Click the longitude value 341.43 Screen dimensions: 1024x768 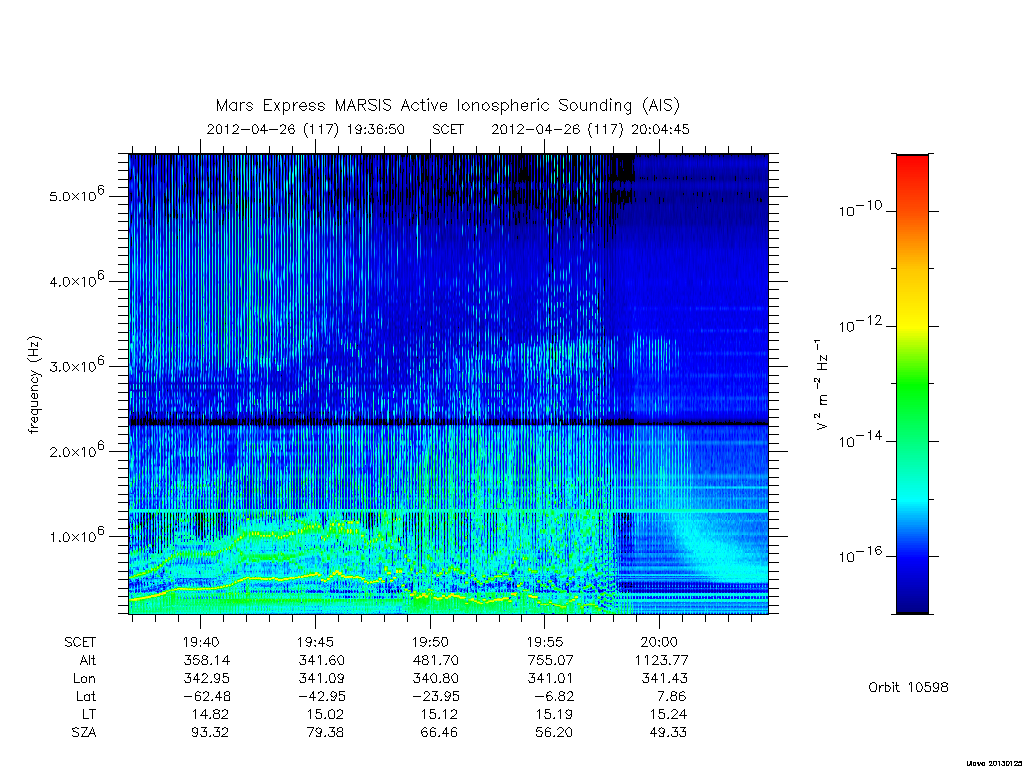pos(665,679)
